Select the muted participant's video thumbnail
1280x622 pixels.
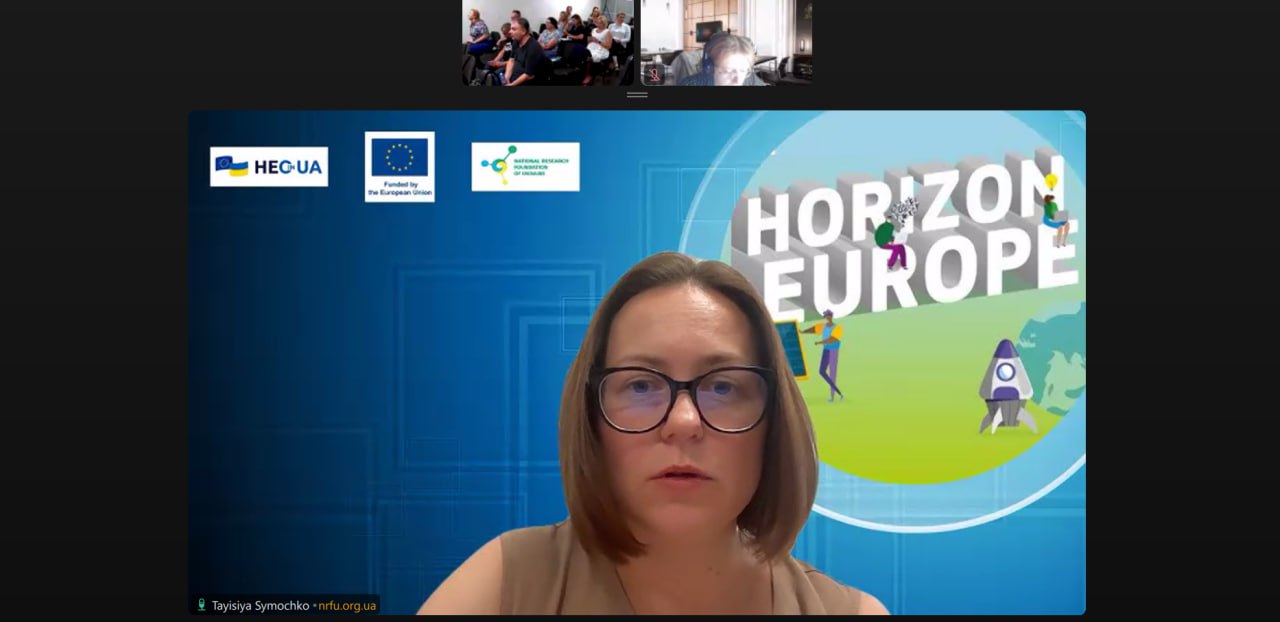pos(726,43)
